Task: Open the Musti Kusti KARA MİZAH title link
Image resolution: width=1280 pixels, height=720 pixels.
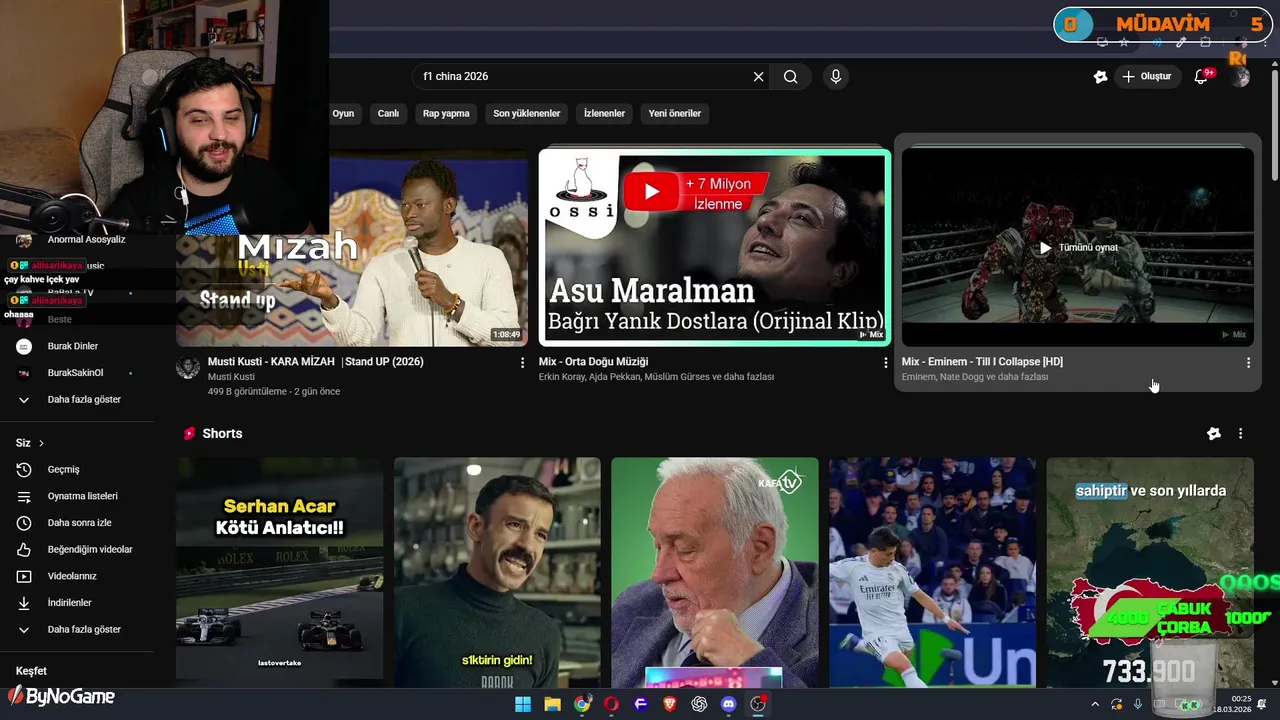Action: (x=316, y=362)
